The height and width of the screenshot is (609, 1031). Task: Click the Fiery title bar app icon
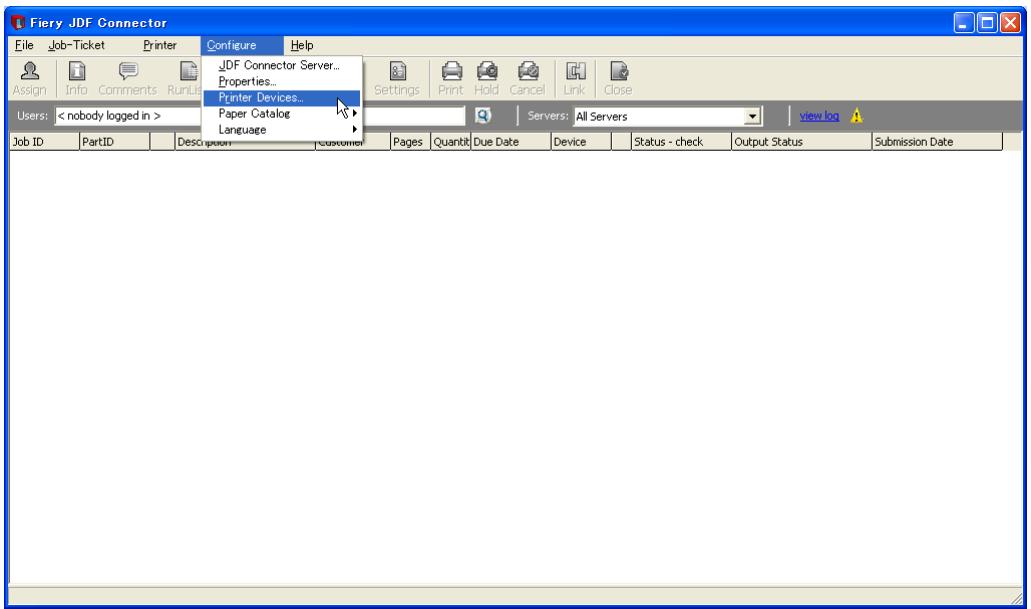(x=18, y=22)
